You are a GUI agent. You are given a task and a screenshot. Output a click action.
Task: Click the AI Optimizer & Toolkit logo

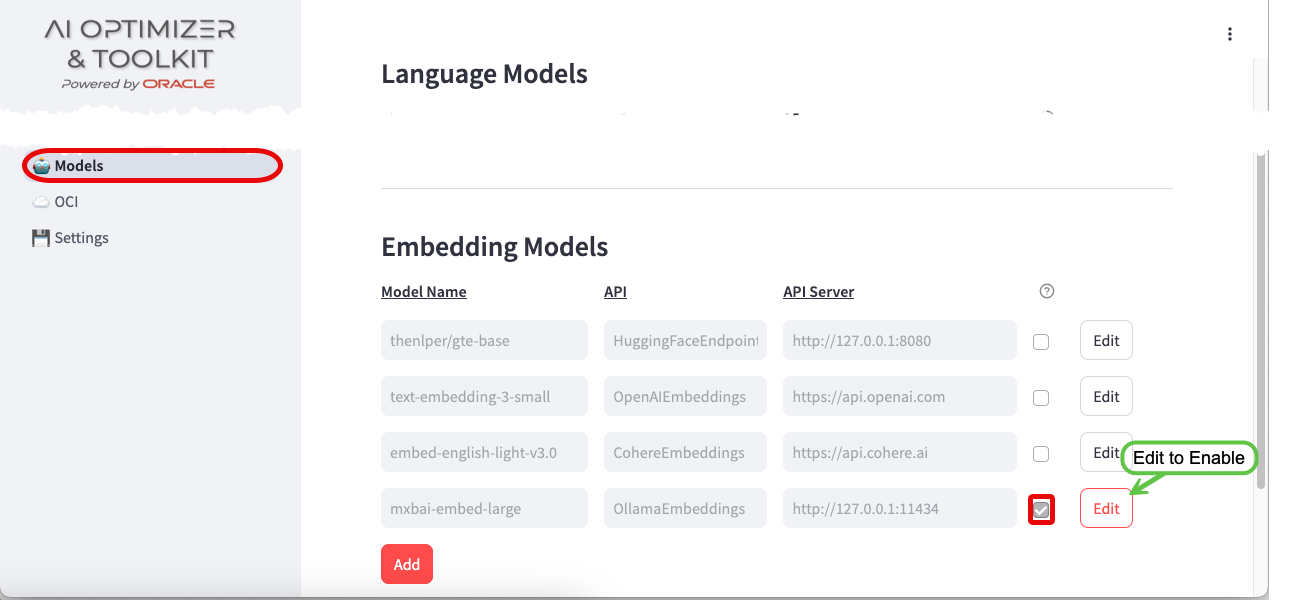pos(140,53)
